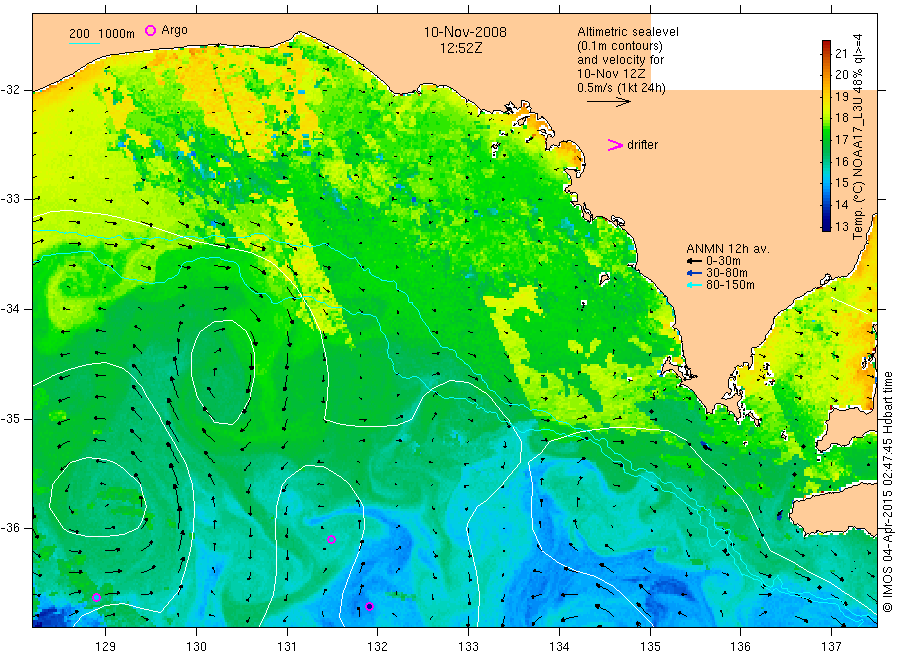Click the IMOS copyright timestamp text
This screenshot has height=660, width=900.
pos(888,492)
